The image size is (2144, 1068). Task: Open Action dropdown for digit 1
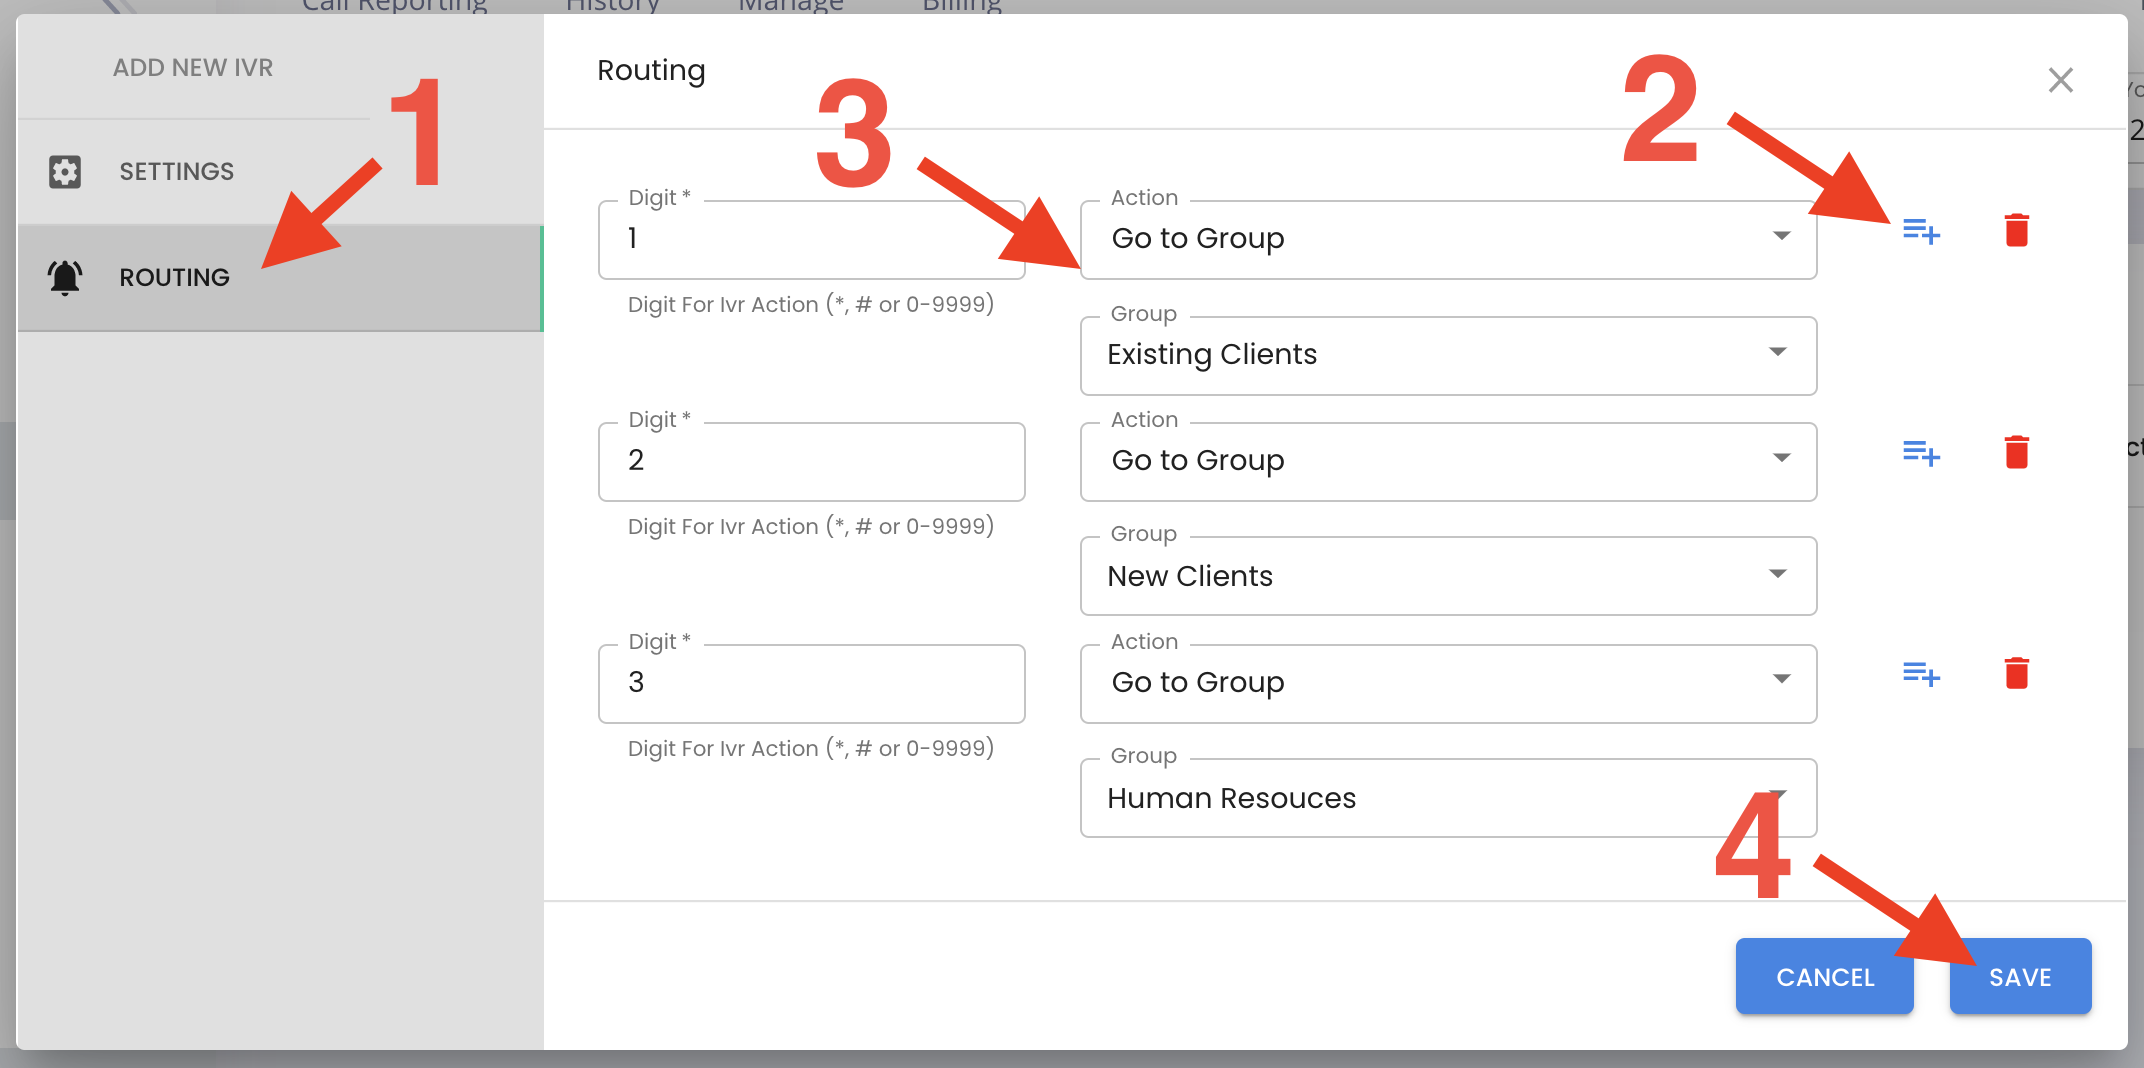tap(1448, 239)
